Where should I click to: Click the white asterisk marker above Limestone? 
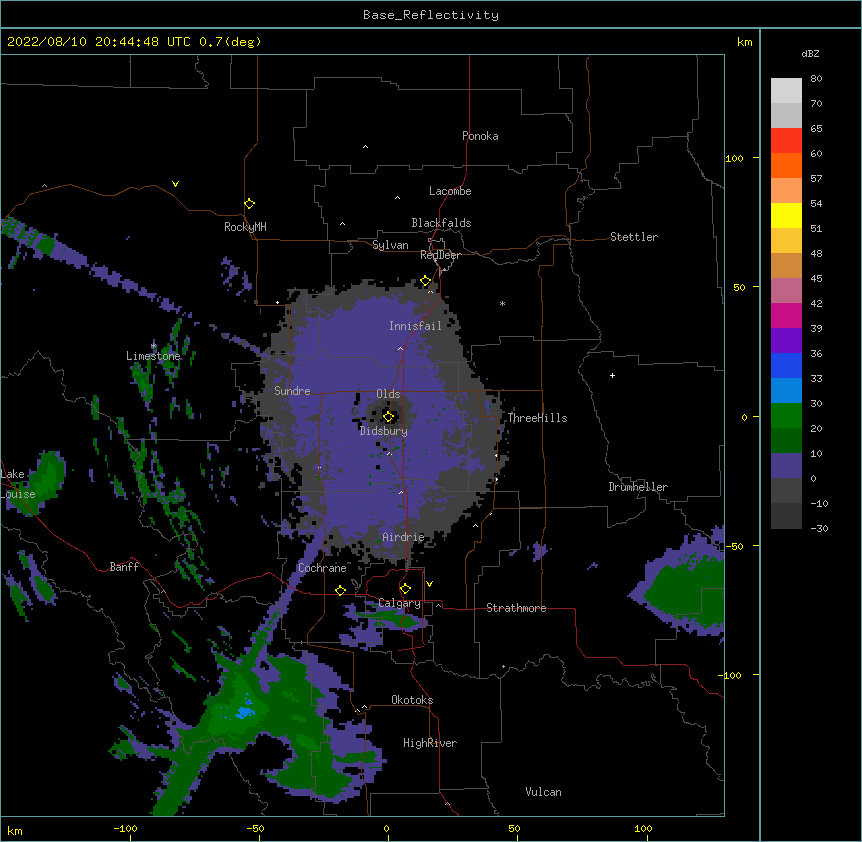click(153, 345)
